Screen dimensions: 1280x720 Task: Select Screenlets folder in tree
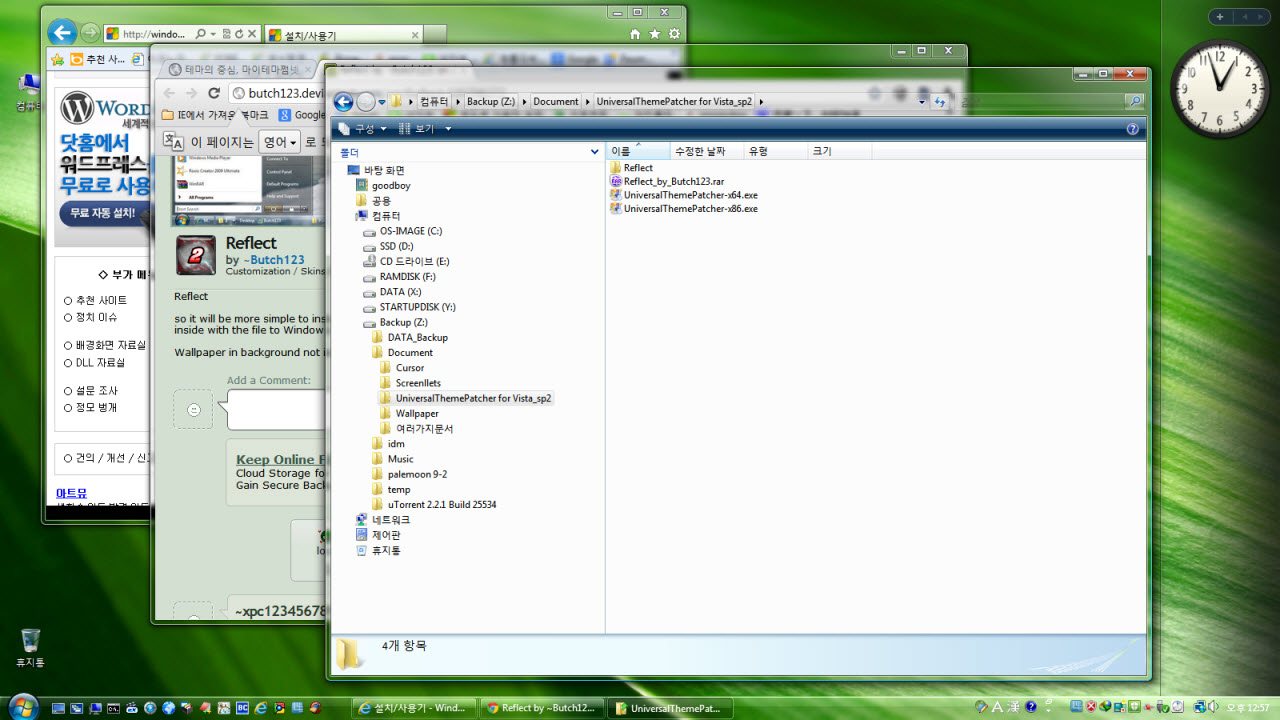pos(410,383)
